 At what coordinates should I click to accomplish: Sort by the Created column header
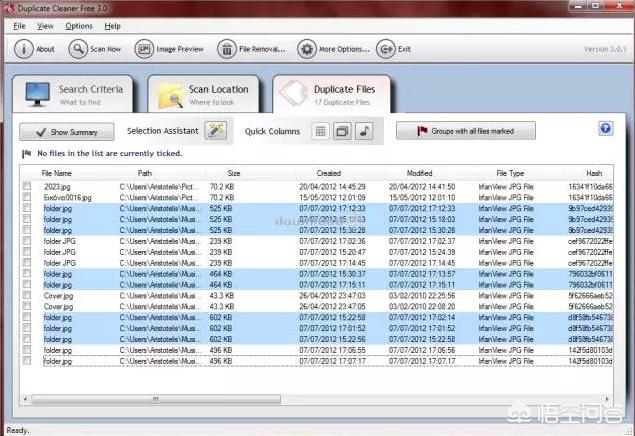[x=328, y=173]
